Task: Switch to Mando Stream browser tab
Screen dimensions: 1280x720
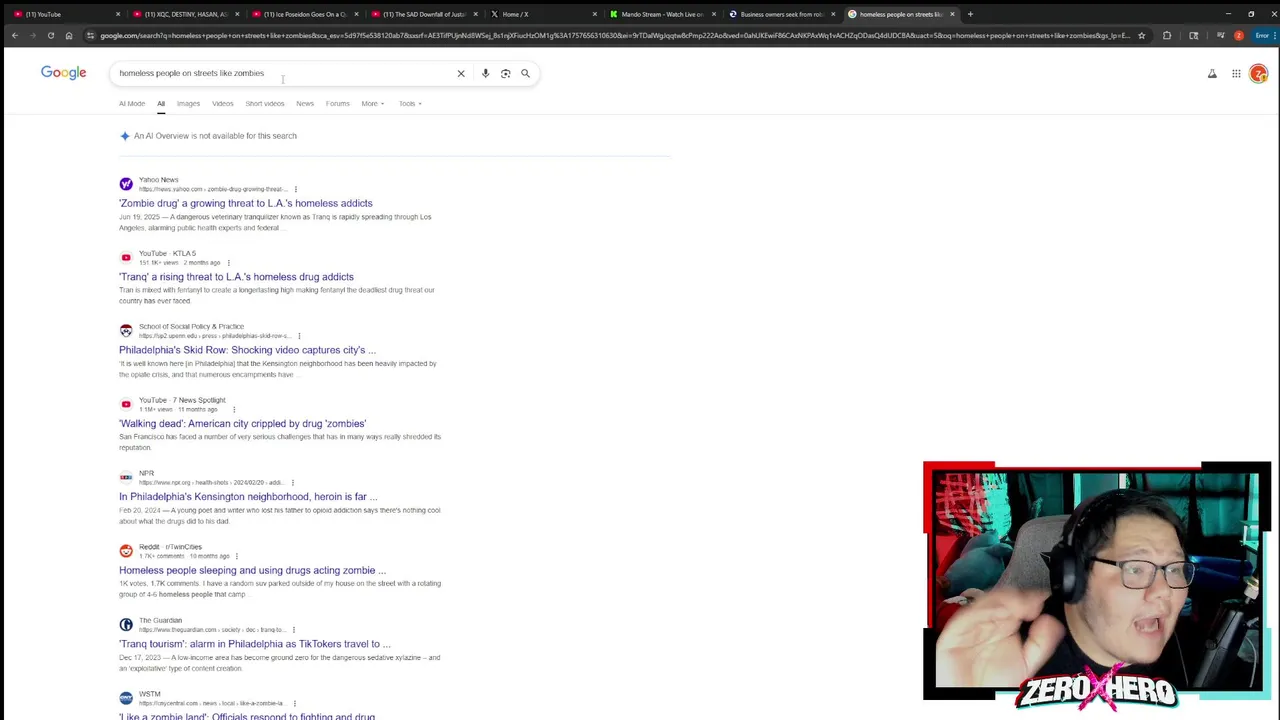Action: coord(662,14)
